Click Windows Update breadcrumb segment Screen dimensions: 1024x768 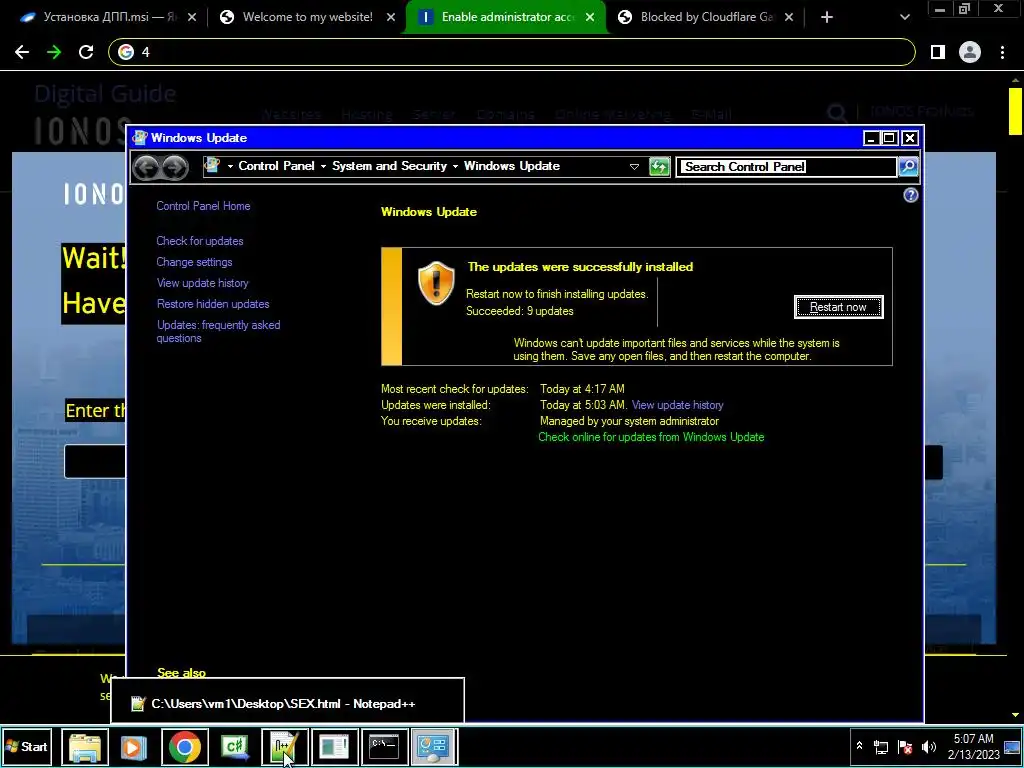(511, 166)
